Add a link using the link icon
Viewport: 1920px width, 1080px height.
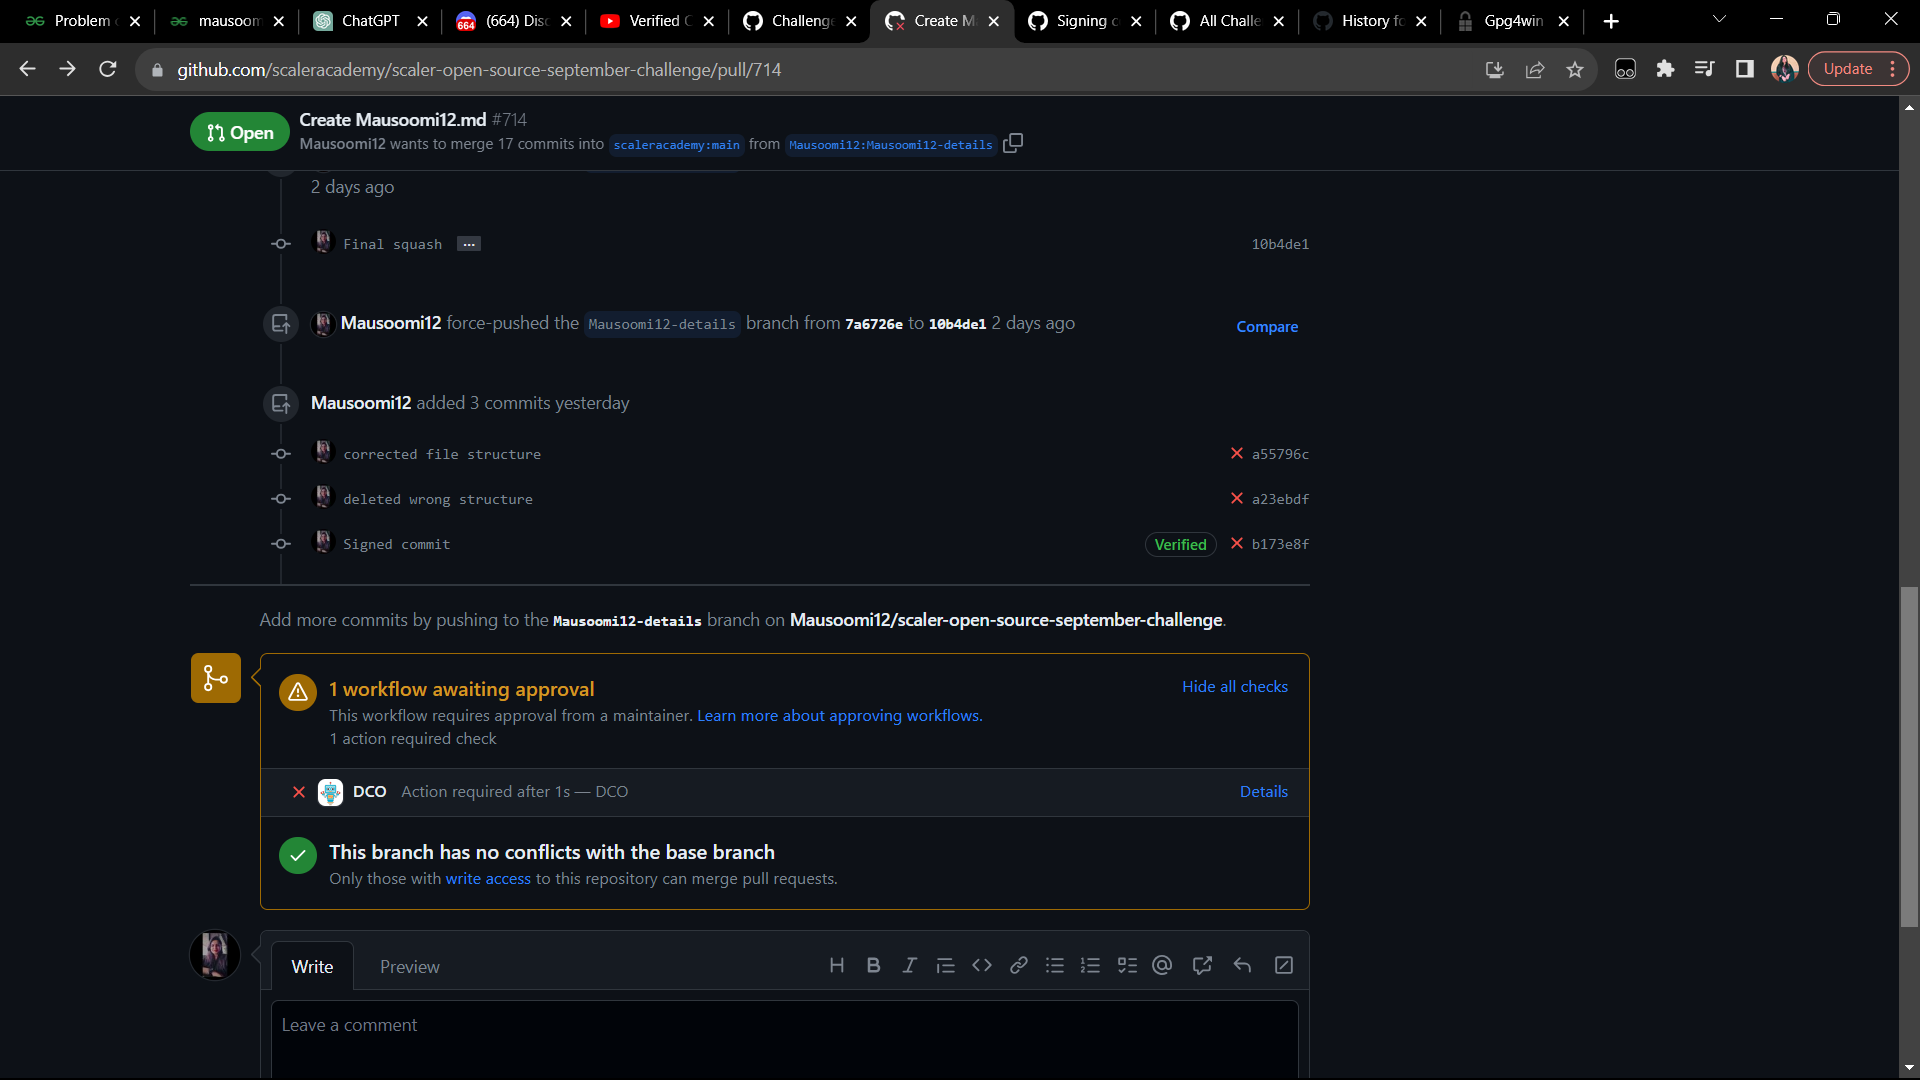[1018, 965]
